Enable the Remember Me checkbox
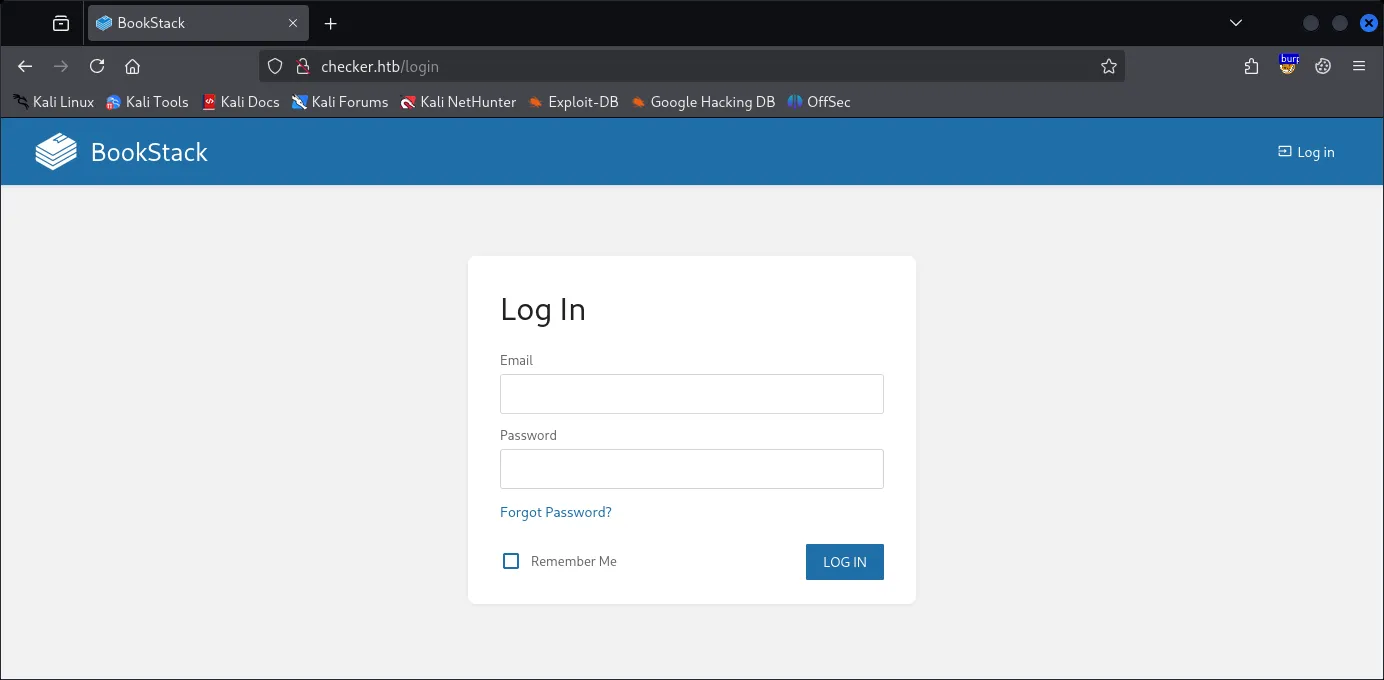1384x680 pixels. [511, 561]
